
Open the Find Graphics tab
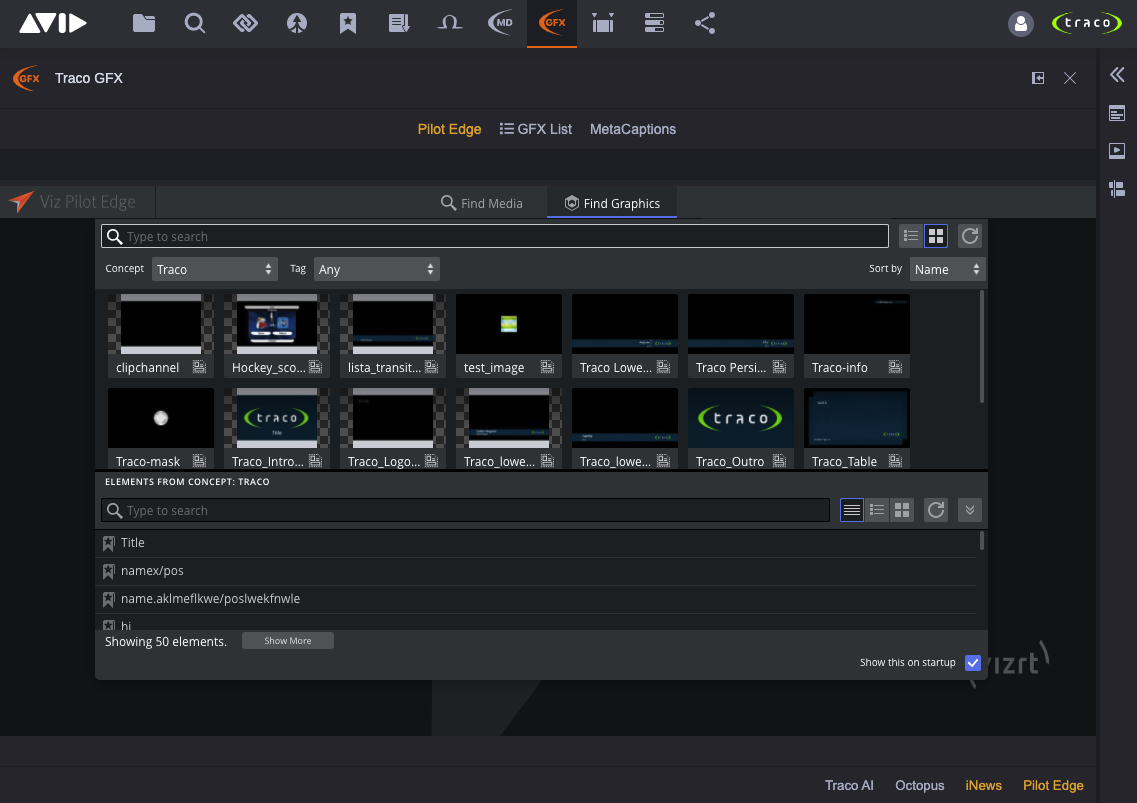point(612,203)
